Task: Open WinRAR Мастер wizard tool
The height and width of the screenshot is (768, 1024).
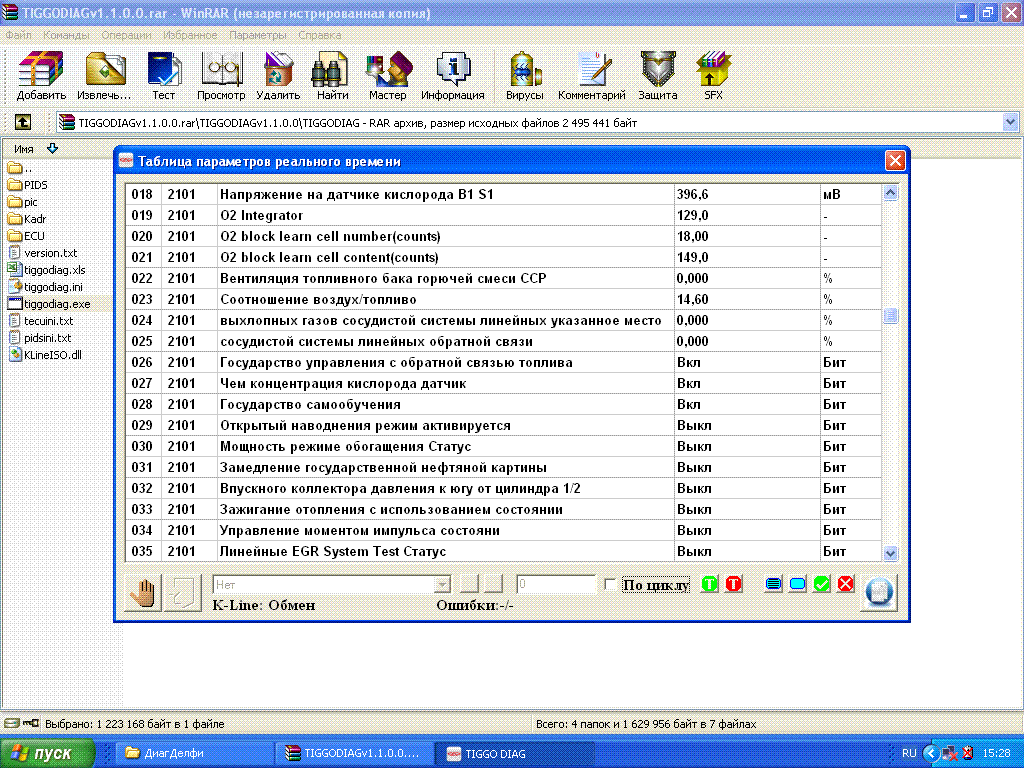Action: tap(387, 76)
